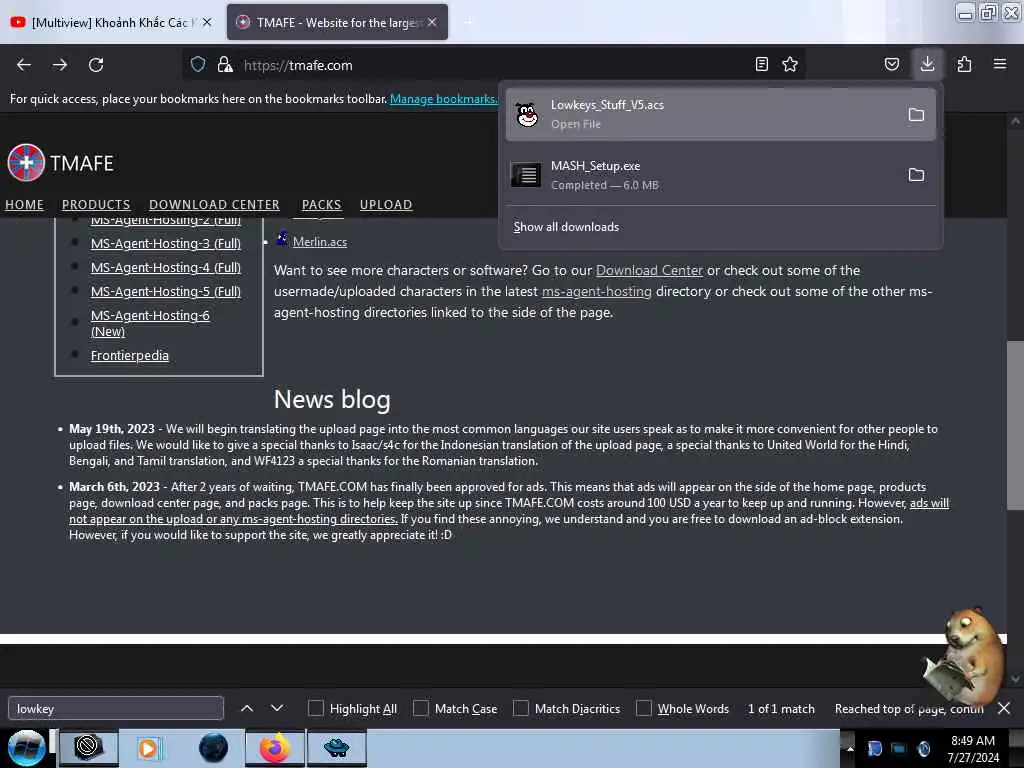Open the DOWNLOAD CENTER nav item
1024x768 pixels.
(214, 205)
